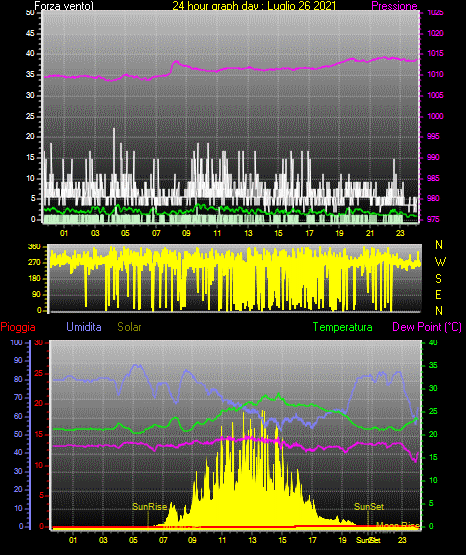Click the 'Moon Rise' marker label
The image size is (466, 555).
(x=397, y=525)
